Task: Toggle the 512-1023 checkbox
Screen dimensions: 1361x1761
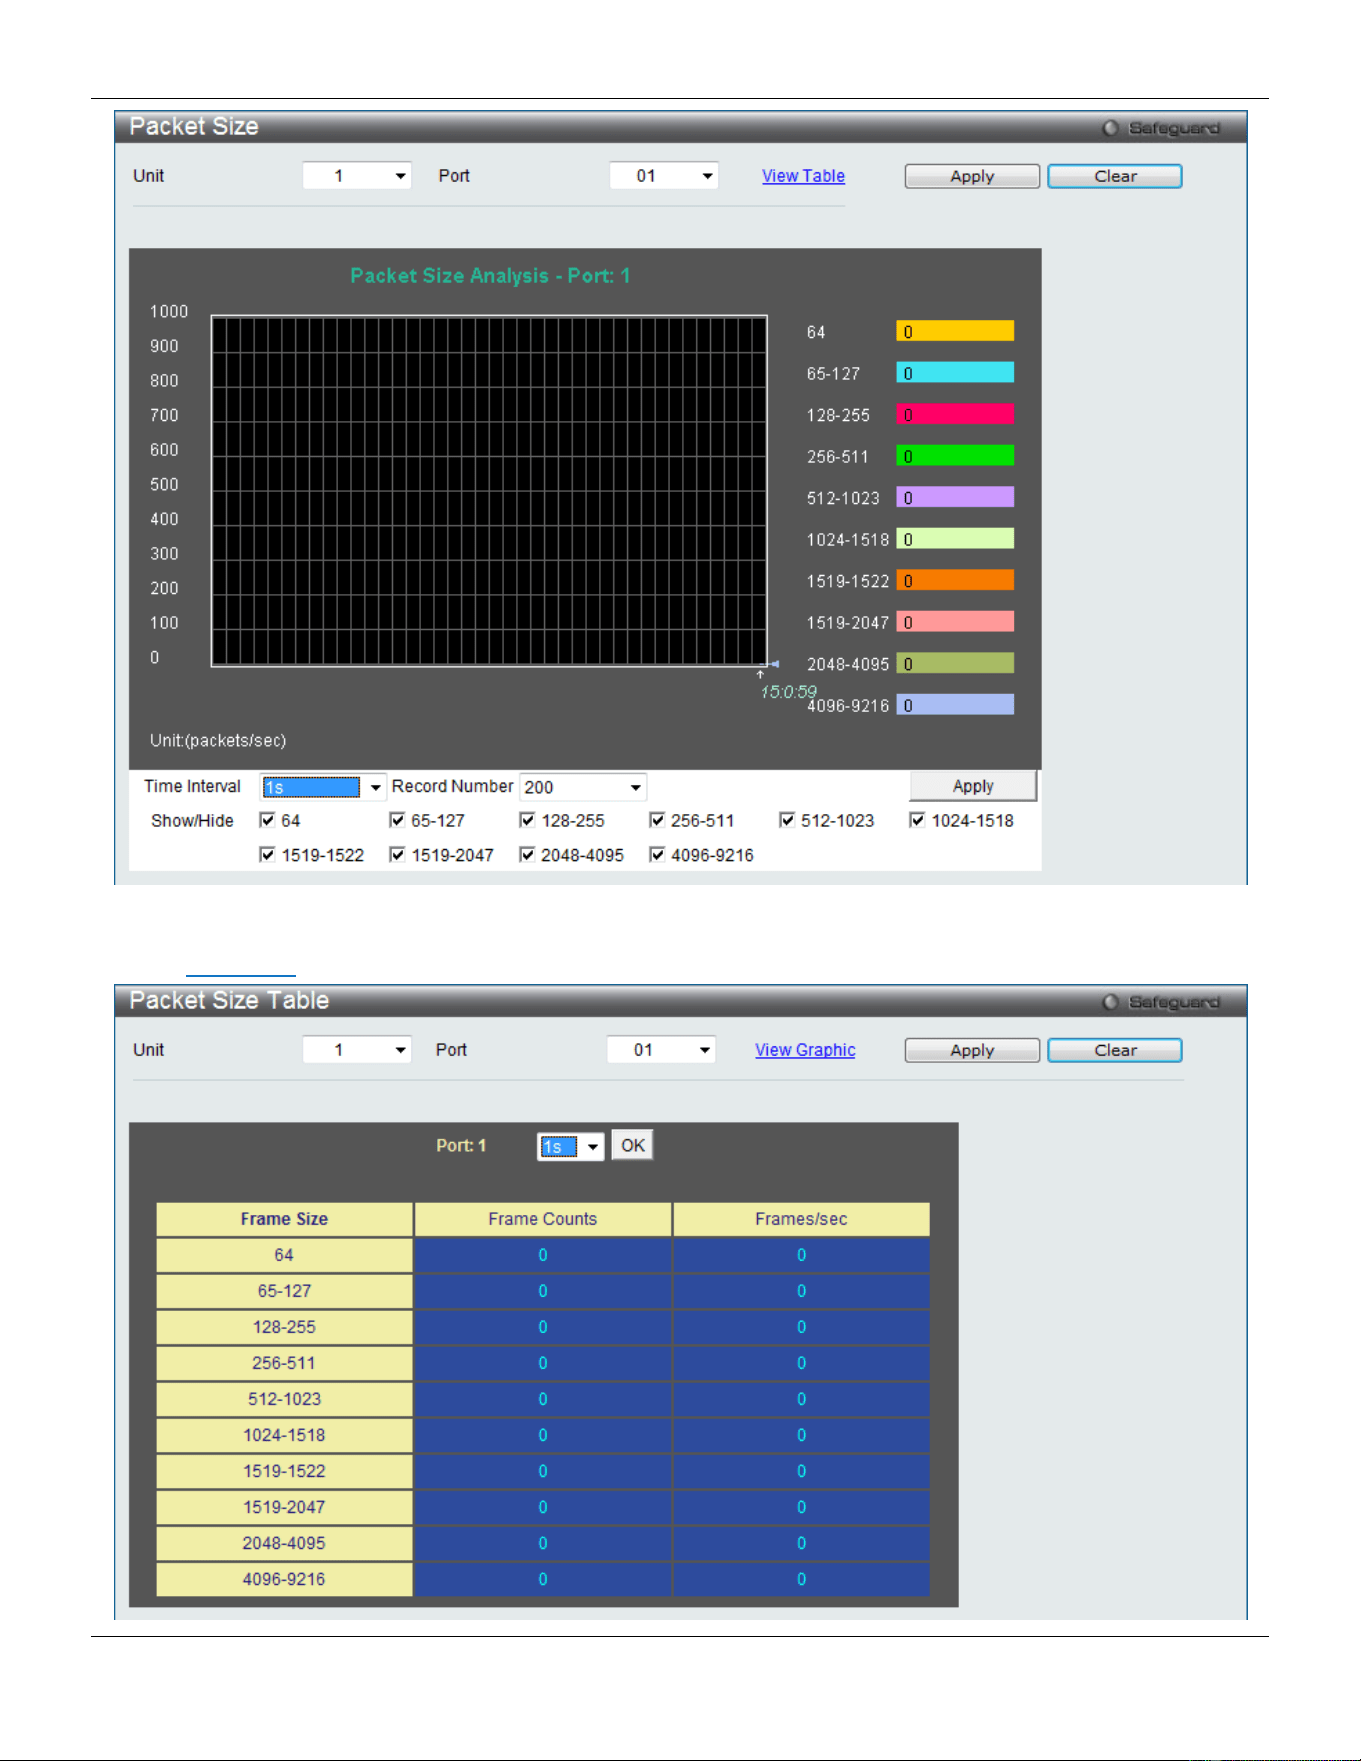Action: 787,820
